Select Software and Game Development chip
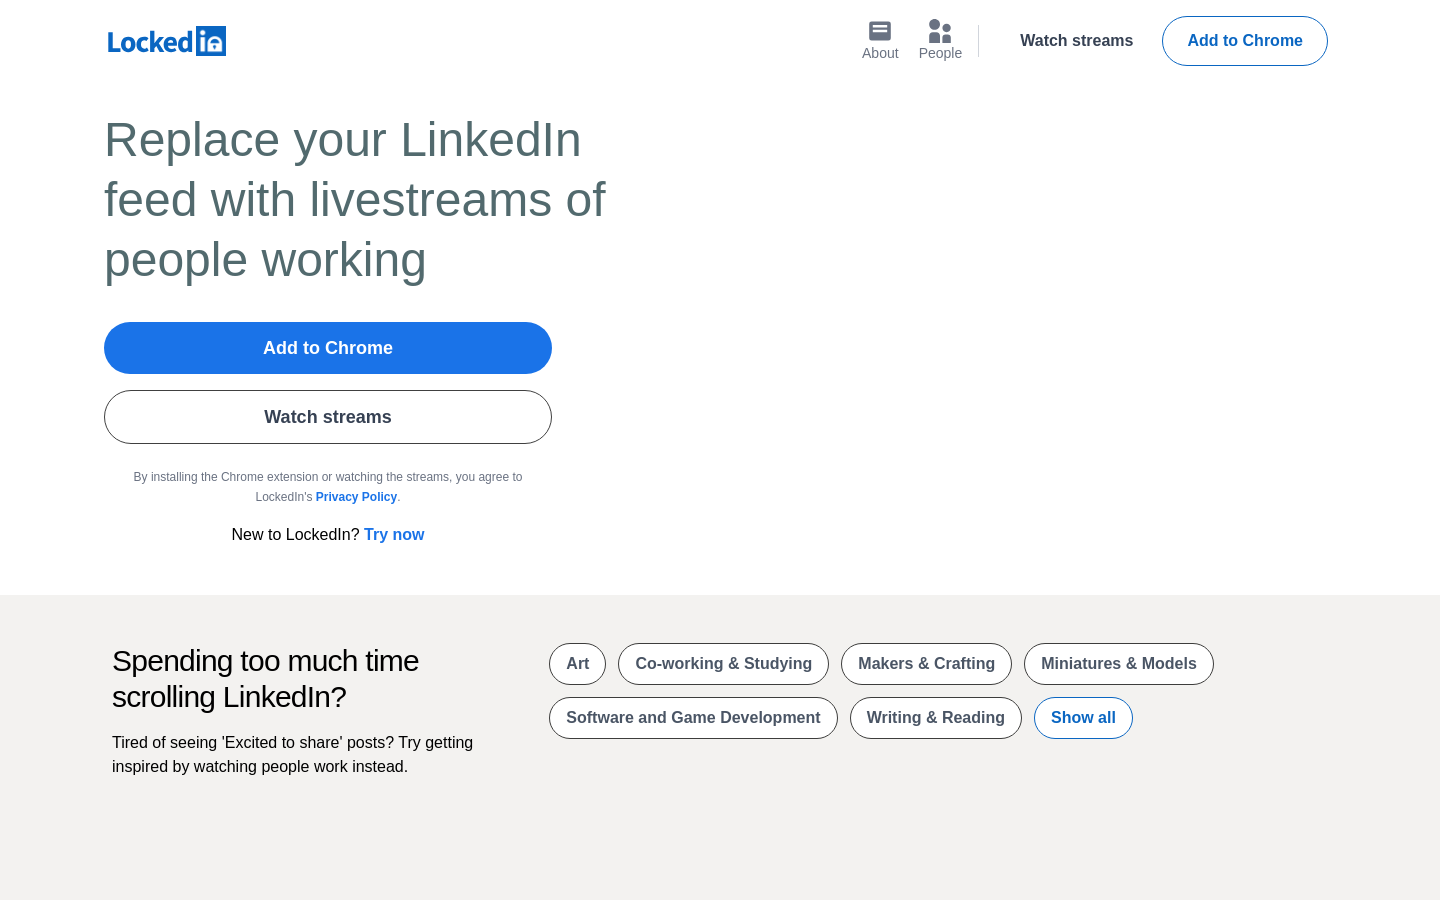The image size is (1440, 900). (693, 718)
